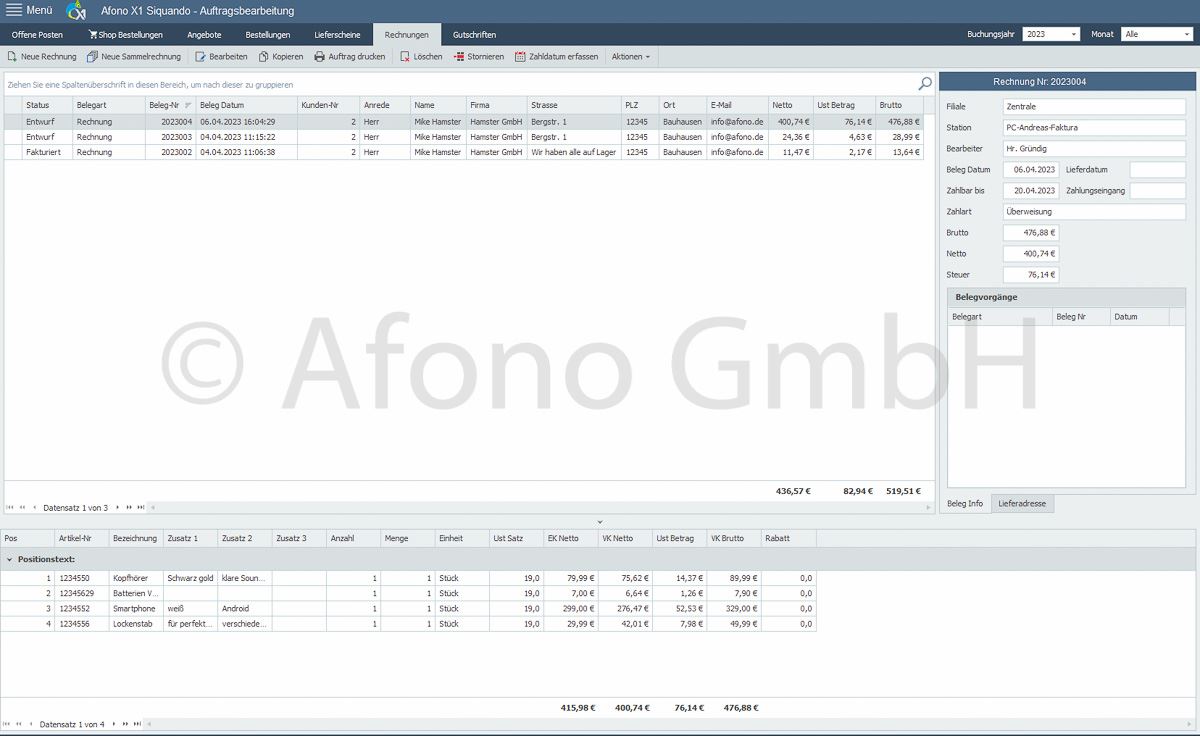Select the Rechnungen tab
The width and height of the screenshot is (1200, 736).
click(407, 34)
